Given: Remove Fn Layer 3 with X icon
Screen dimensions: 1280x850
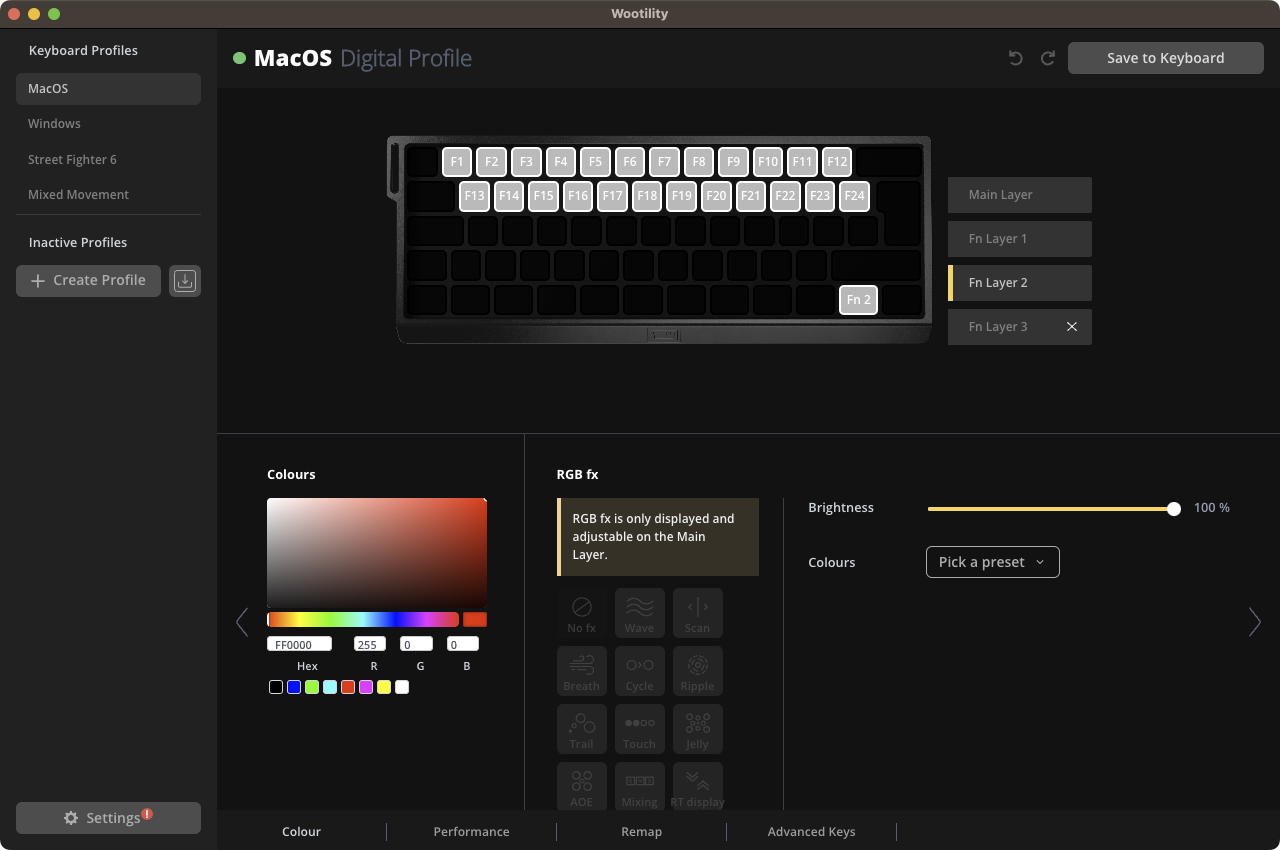Looking at the screenshot, I should click(x=1072, y=327).
